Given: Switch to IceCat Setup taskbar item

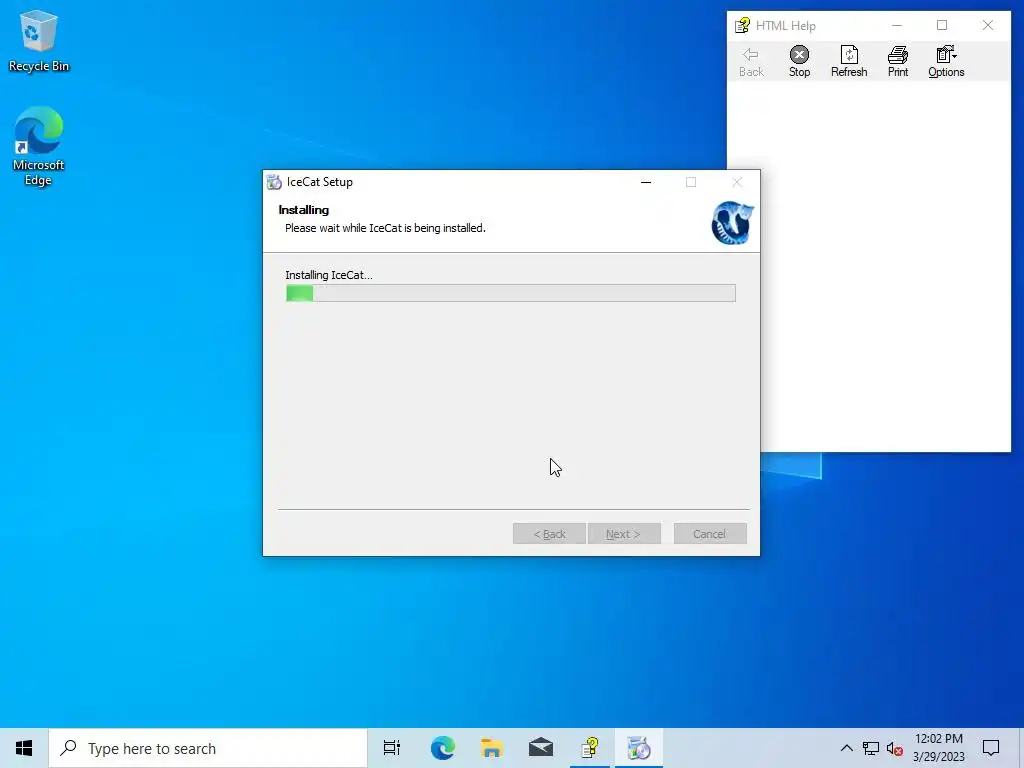Looking at the screenshot, I should tap(639, 748).
